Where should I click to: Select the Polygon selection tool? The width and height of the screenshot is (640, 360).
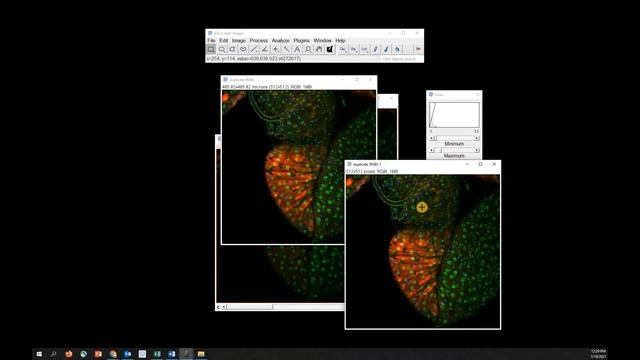pyautogui.click(x=232, y=49)
